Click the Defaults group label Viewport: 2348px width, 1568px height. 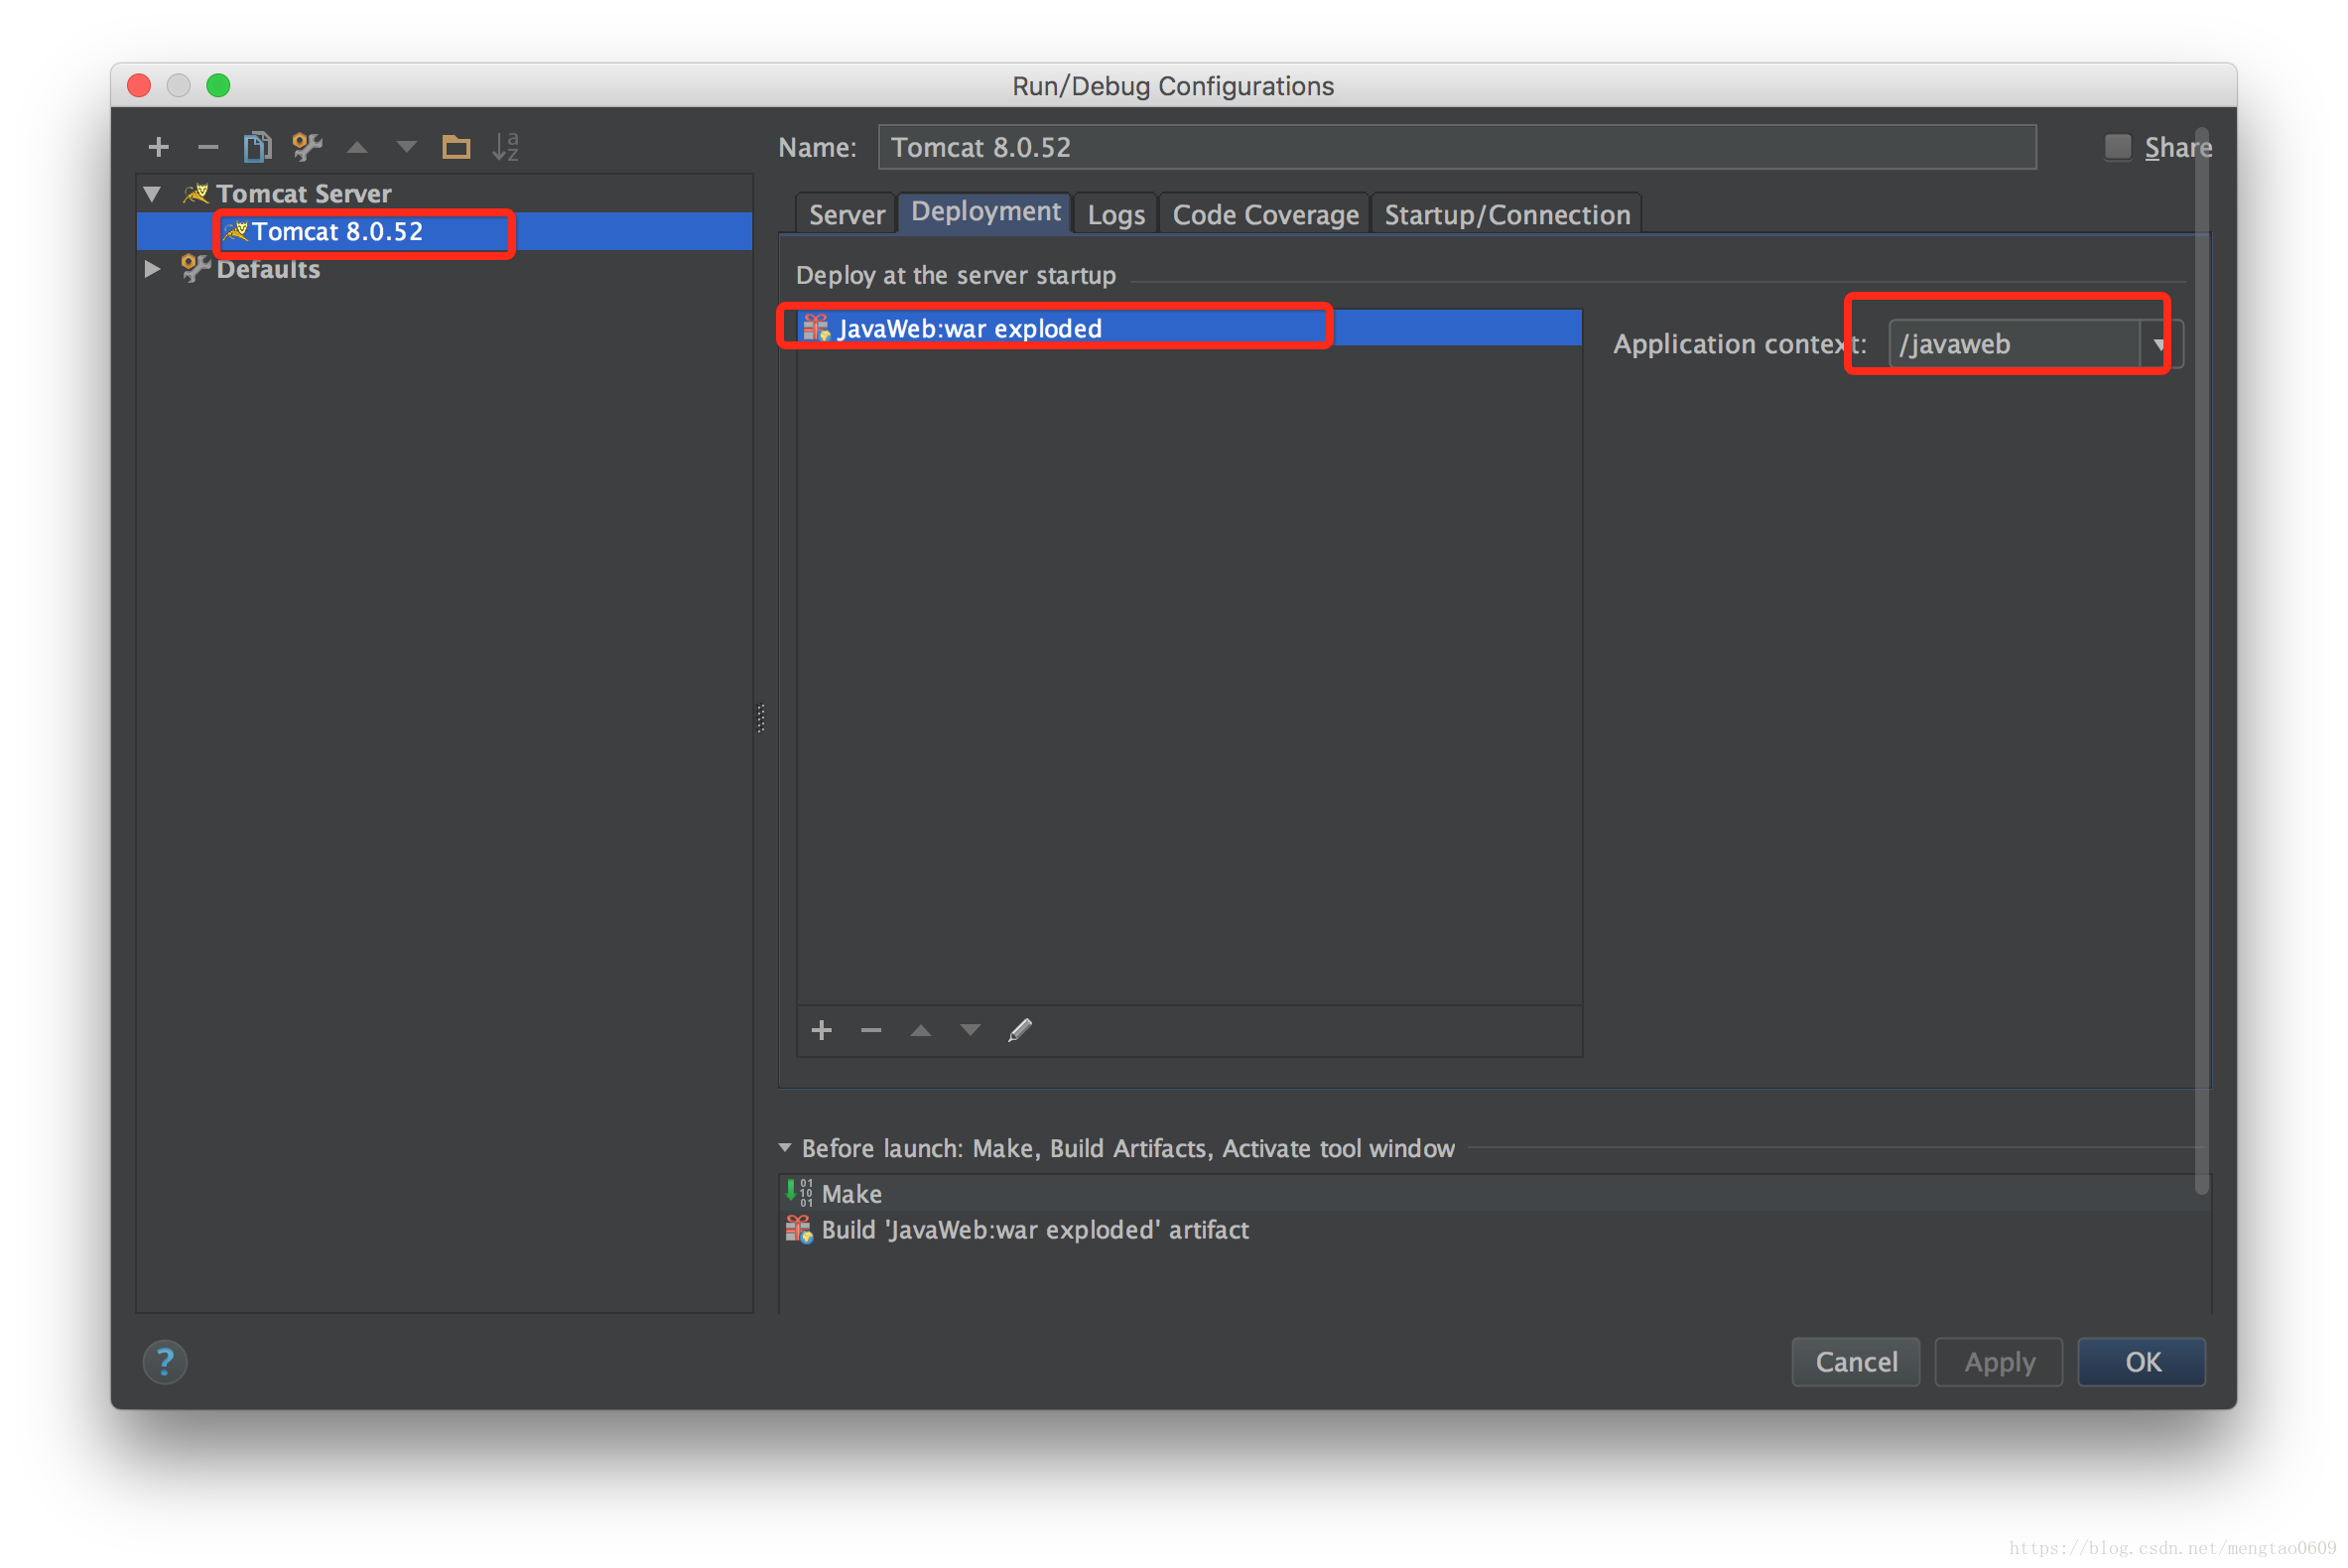[x=268, y=268]
